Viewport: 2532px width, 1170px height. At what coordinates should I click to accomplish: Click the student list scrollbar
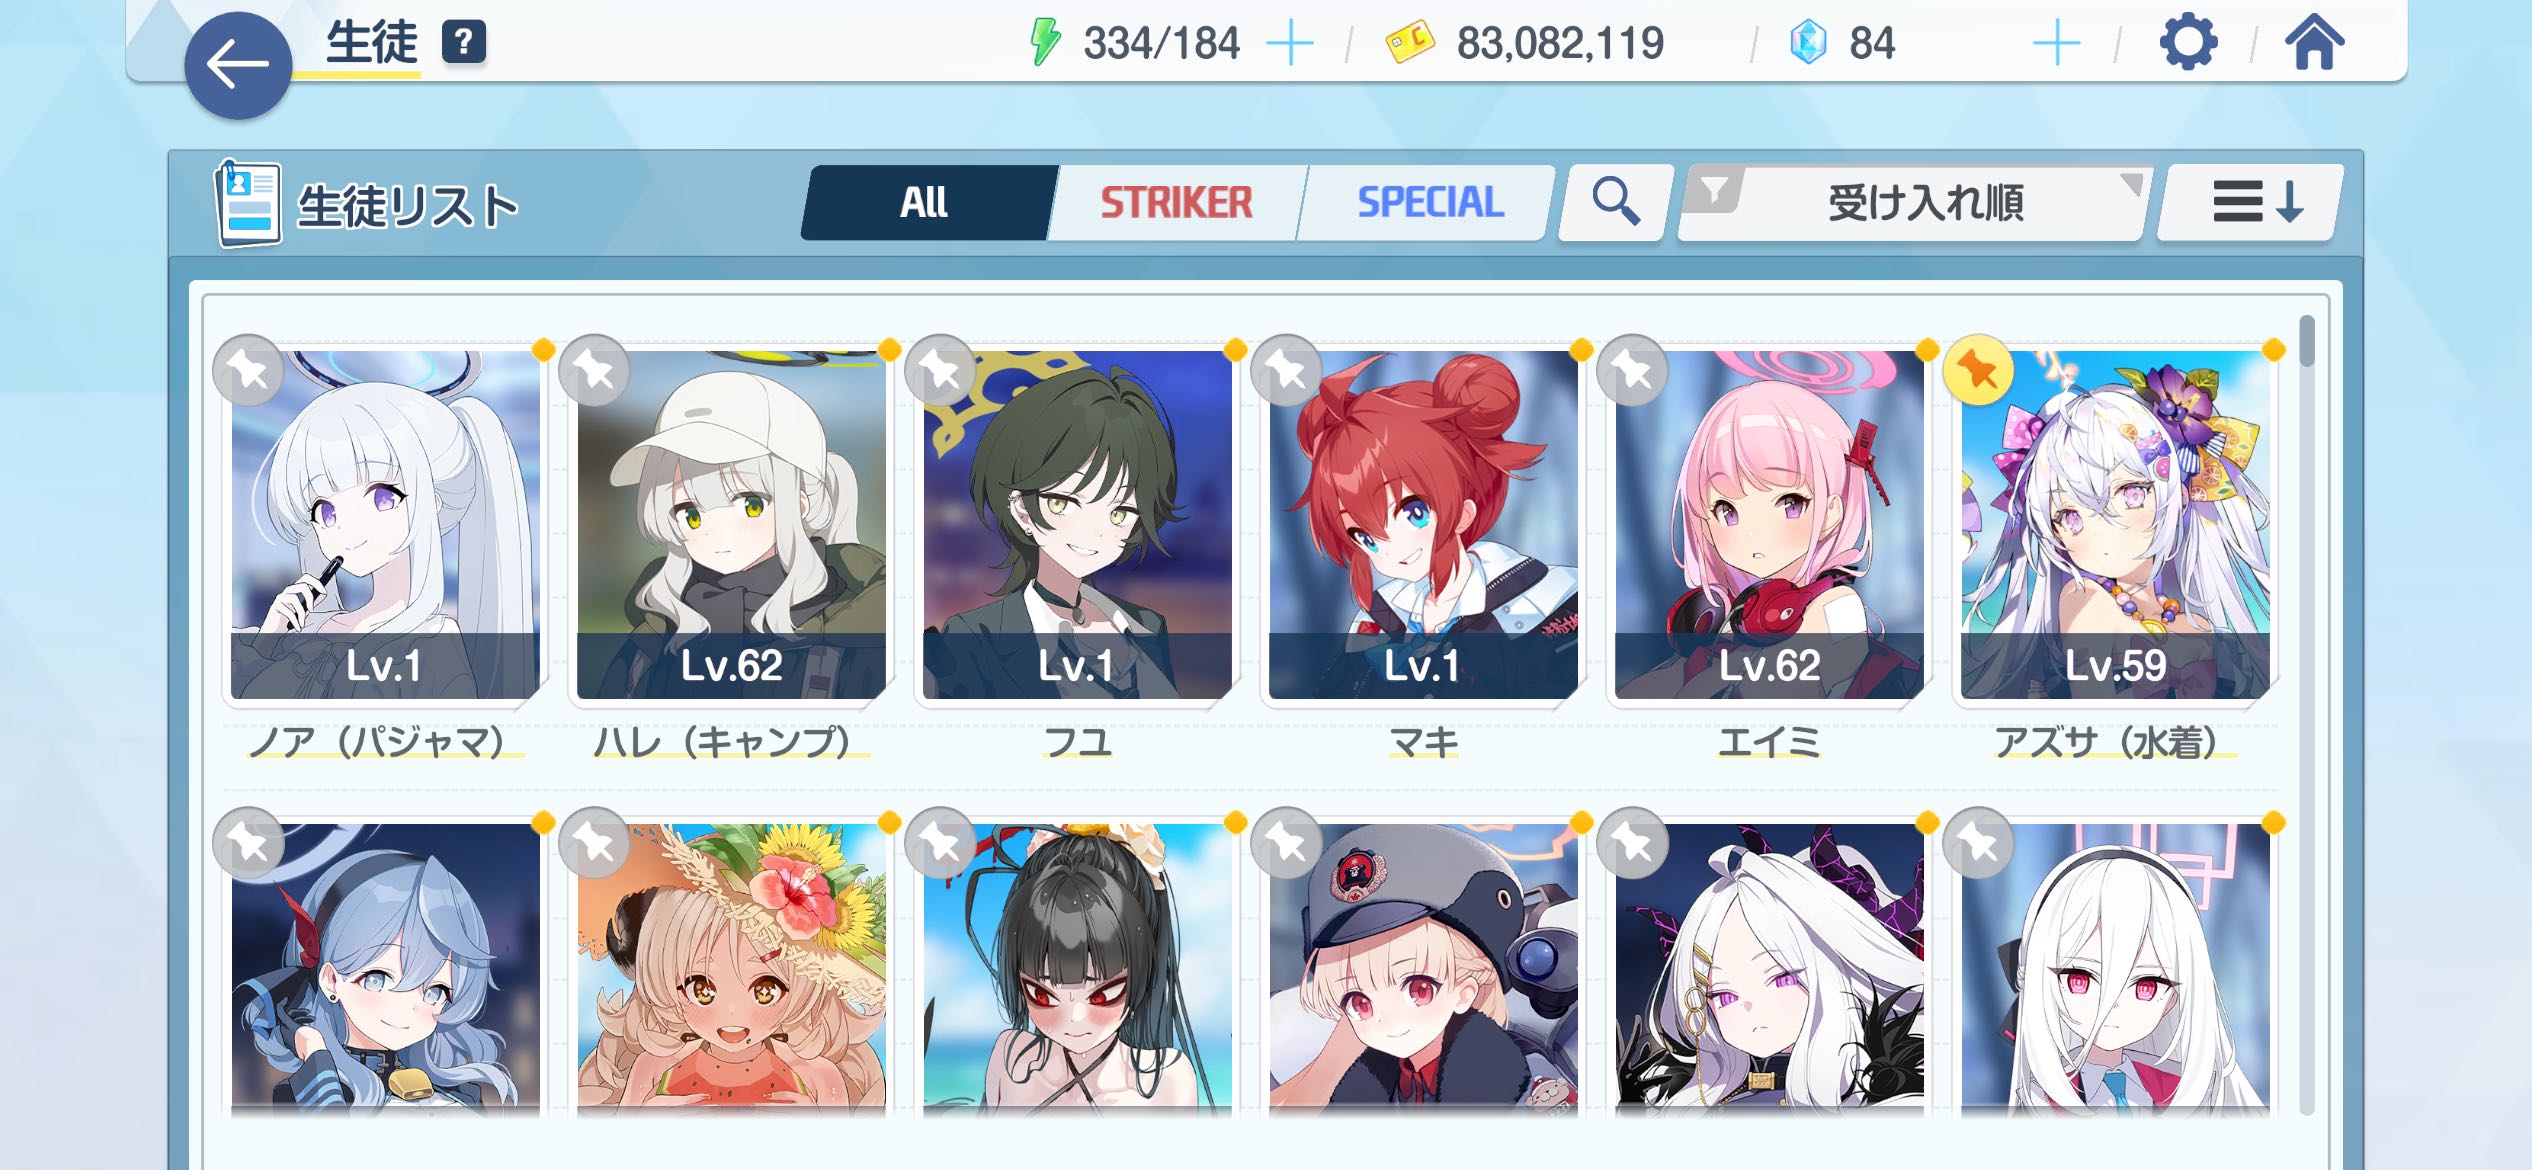[x=2306, y=714]
